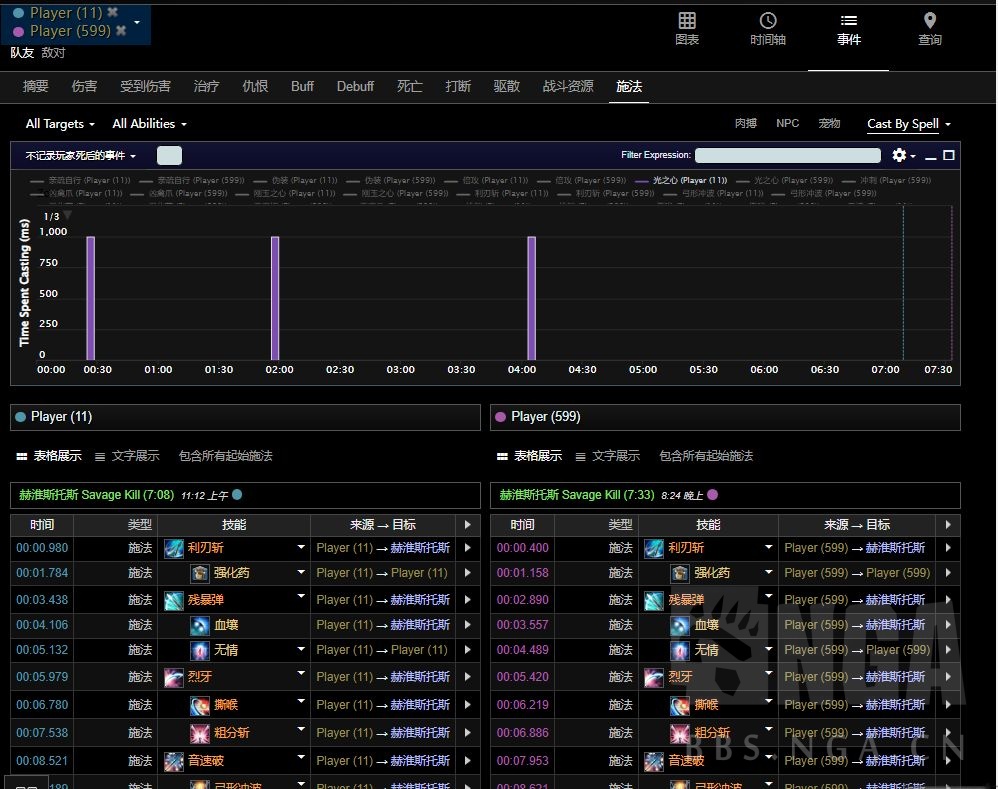Remove Player (599) with the X icon
The image size is (998, 789).
(x=121, y=31)
